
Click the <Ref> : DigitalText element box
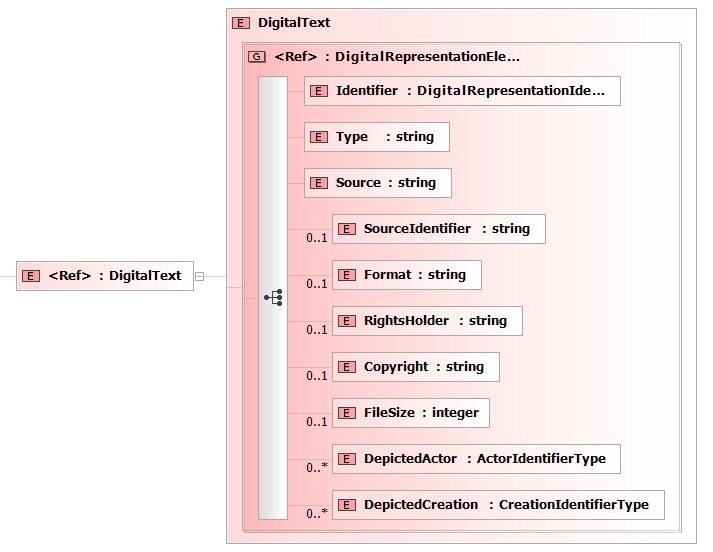104,276
